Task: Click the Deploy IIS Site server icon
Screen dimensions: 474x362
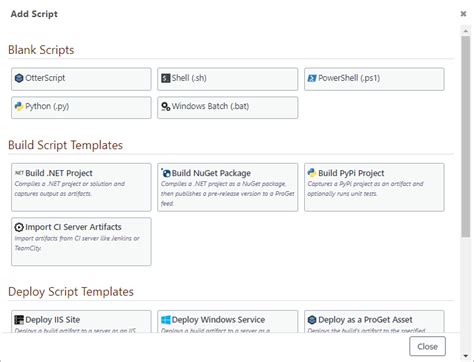Action: pyautogui.click(x=19, y=320)
